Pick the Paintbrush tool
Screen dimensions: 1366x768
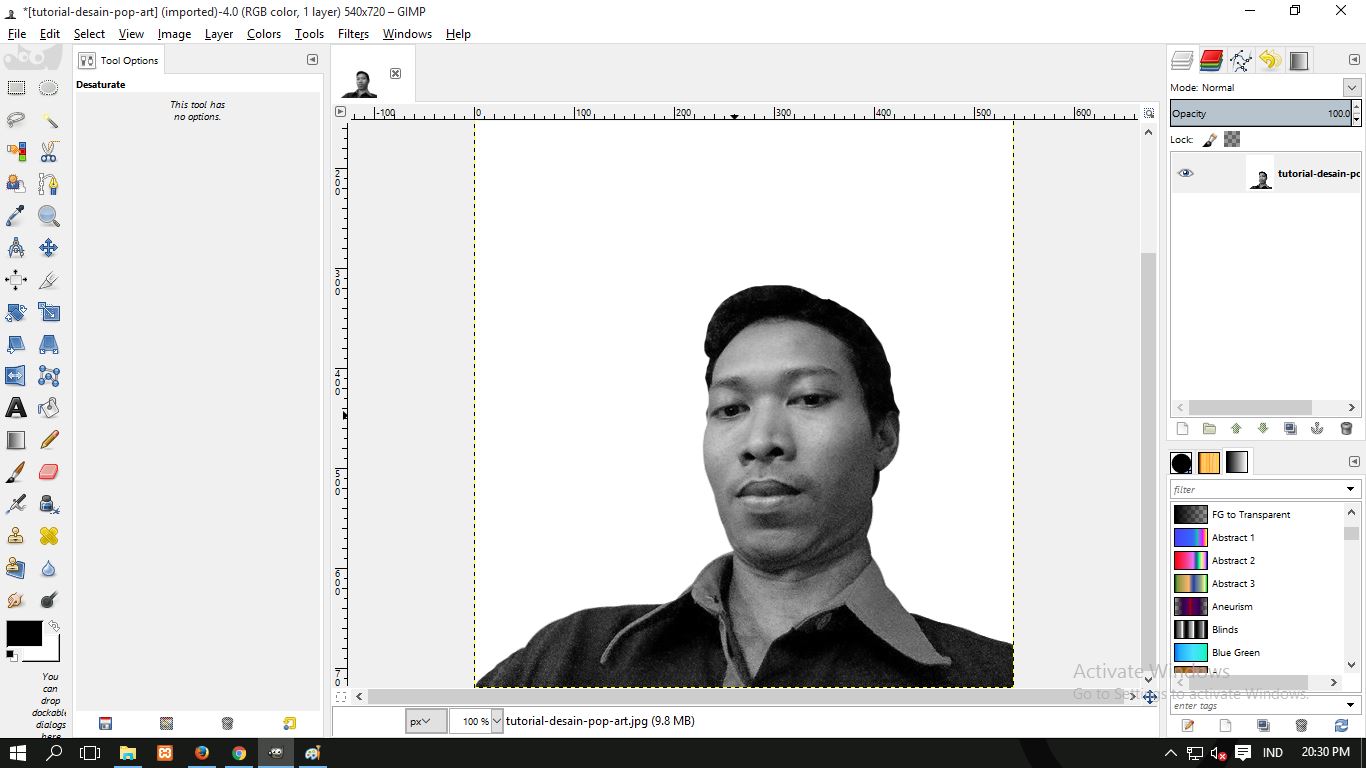pos(16,472)
